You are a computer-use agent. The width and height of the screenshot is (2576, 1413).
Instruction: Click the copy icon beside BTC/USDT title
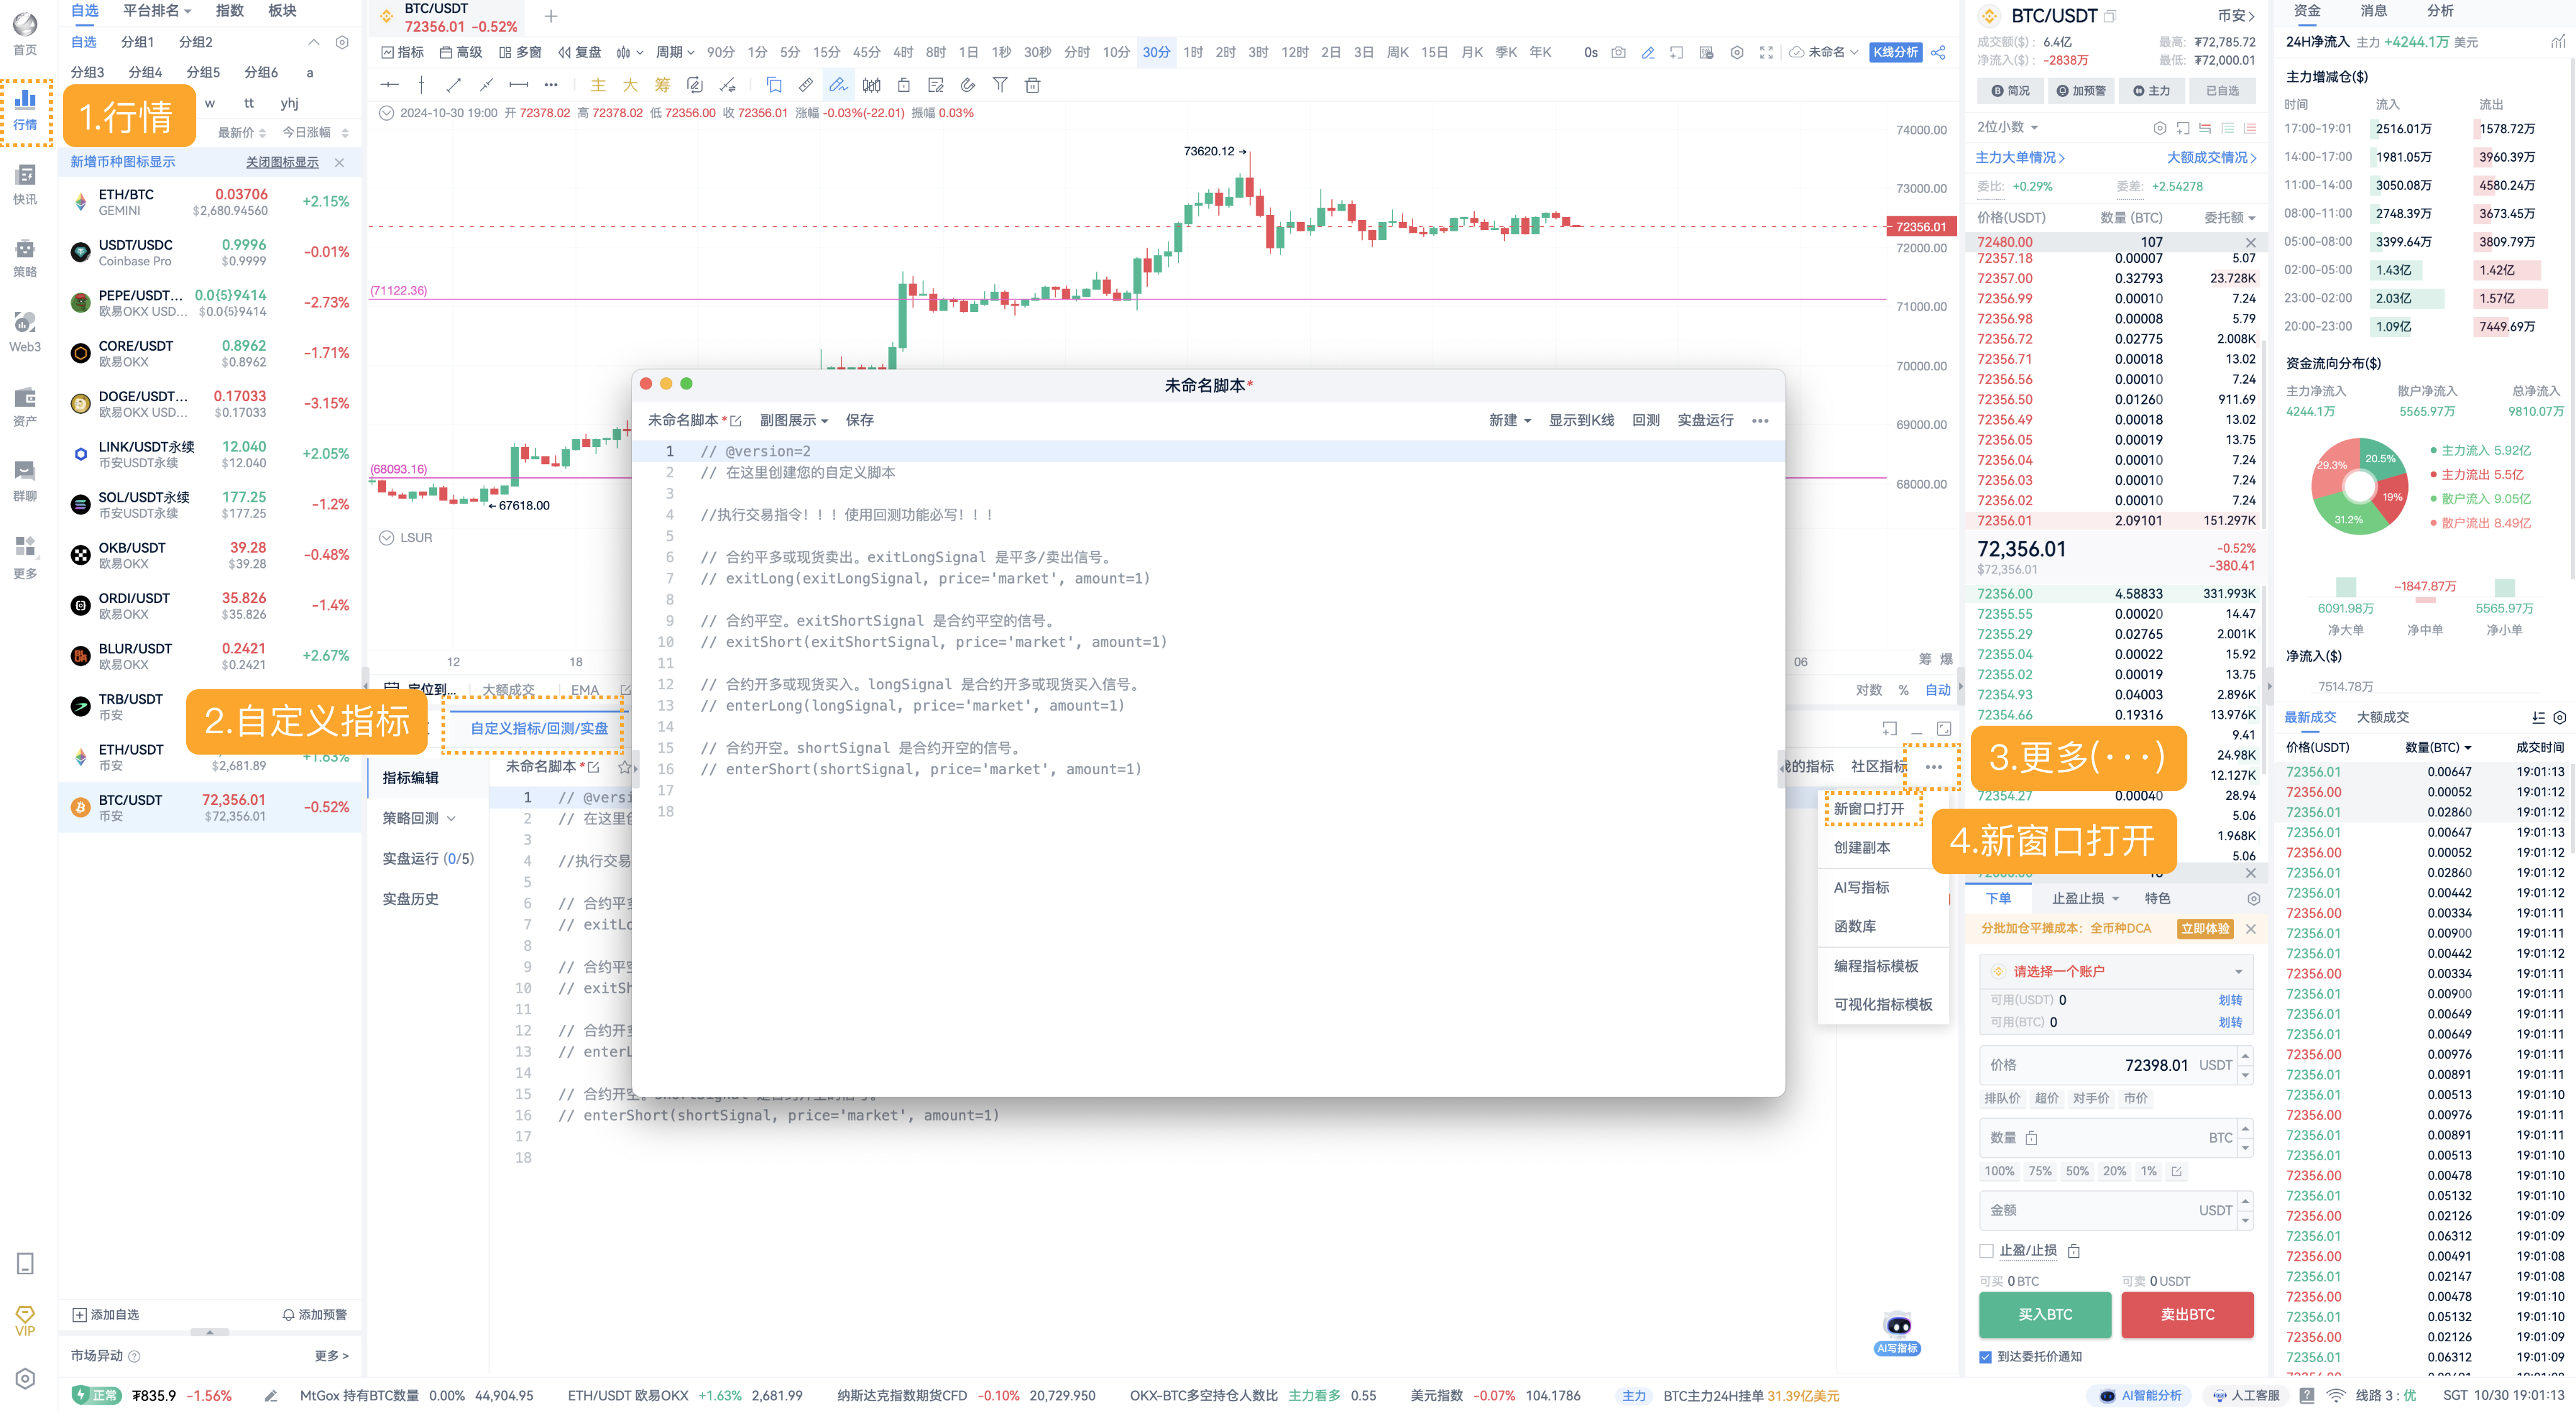[x=2111, y=16]
